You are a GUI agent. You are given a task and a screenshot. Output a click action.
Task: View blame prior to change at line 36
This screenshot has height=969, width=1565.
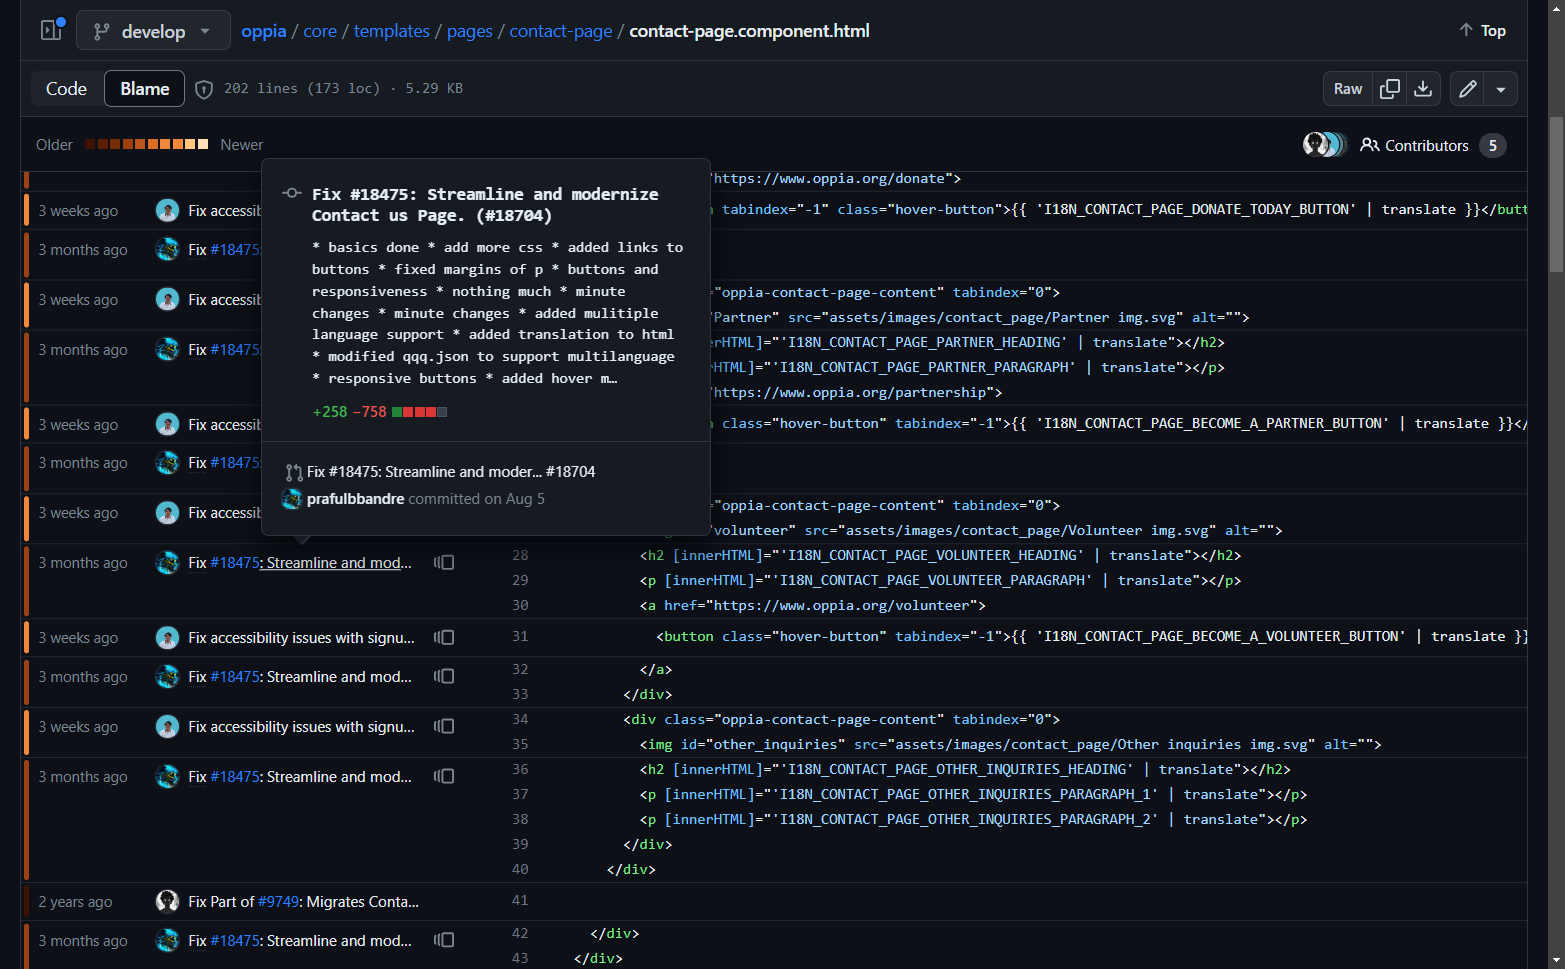click(444, 777)
